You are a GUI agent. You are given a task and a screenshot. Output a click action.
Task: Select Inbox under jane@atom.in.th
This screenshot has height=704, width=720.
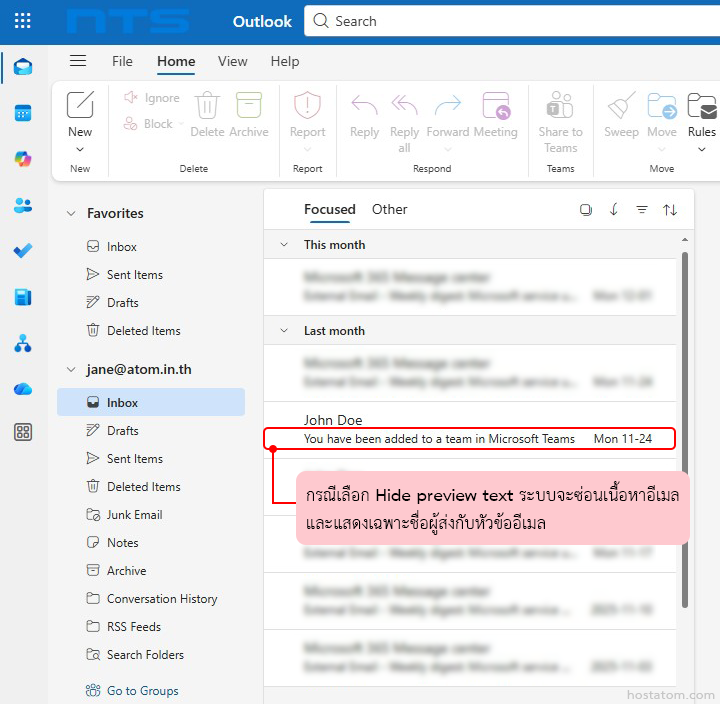151,402
